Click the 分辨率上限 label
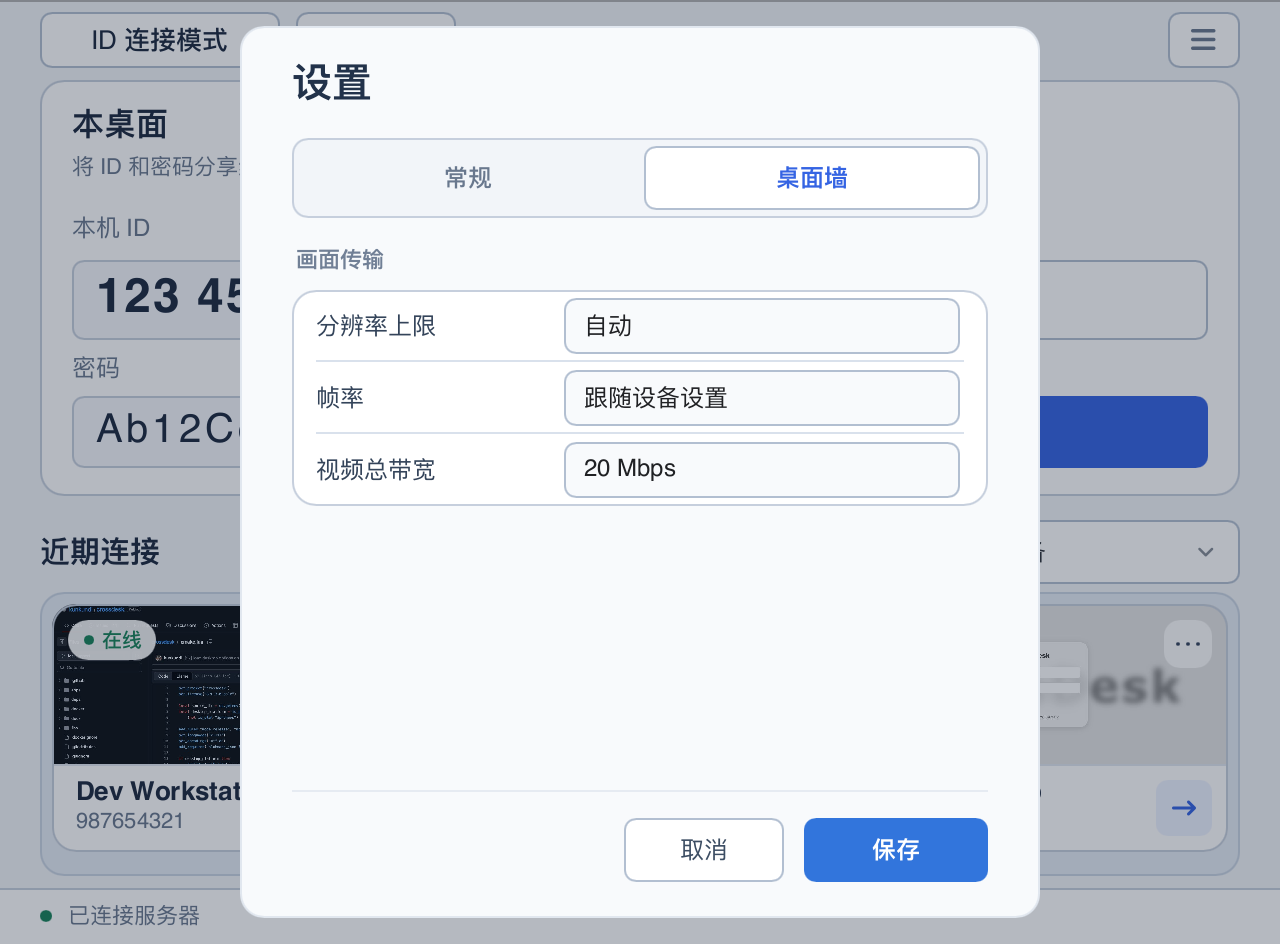Viewport: 1280px width, 944px height. coord(376,326)
